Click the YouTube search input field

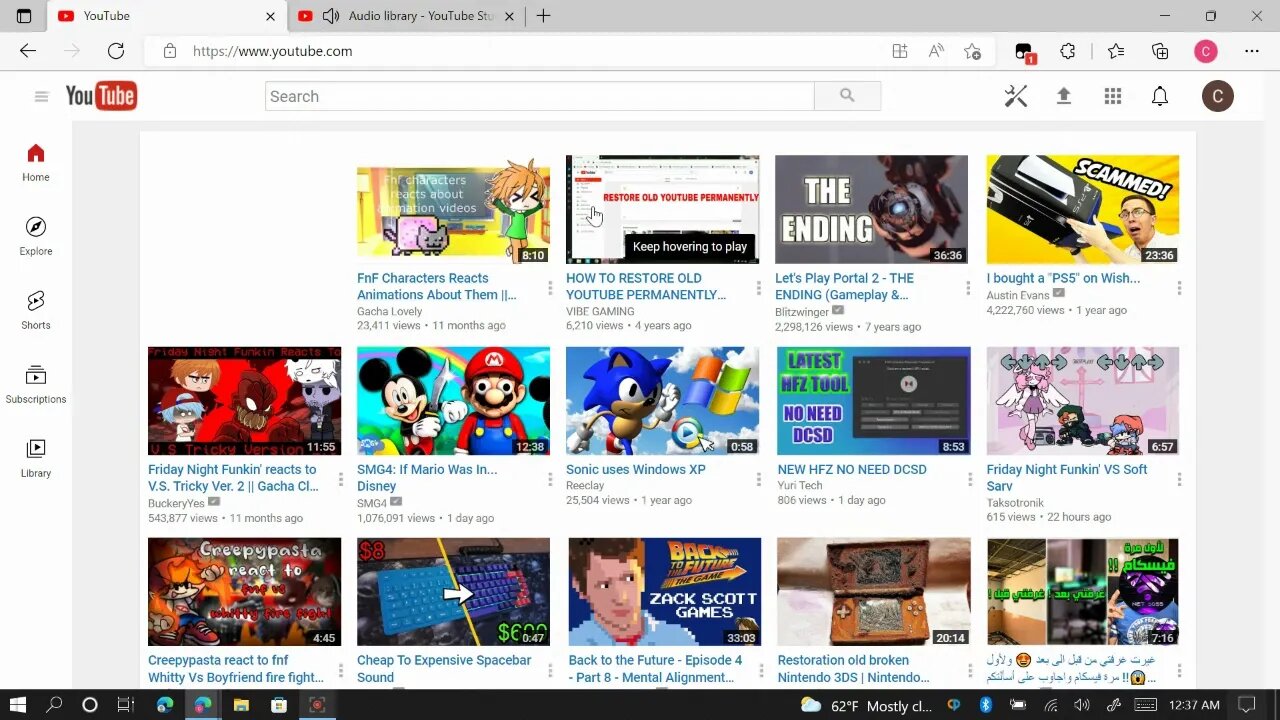click(x=540, y=96)
